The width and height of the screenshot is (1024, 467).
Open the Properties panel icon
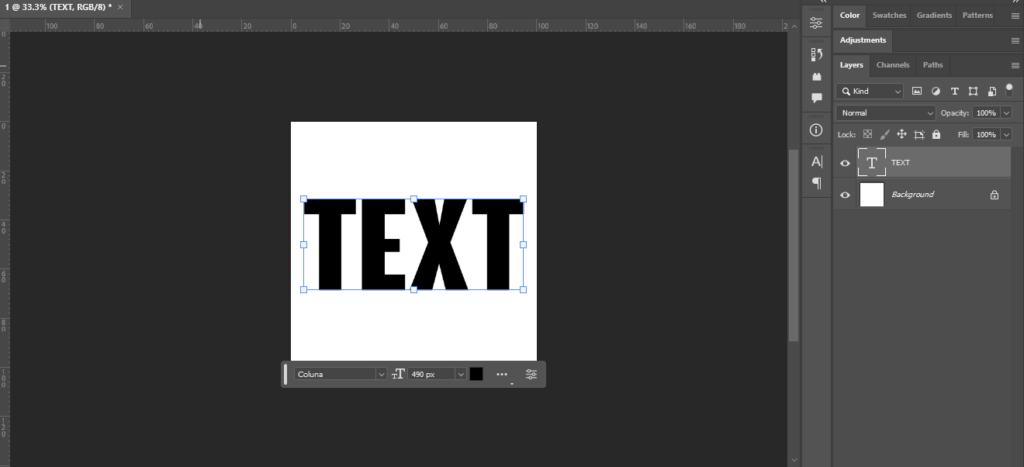(817, 22)
